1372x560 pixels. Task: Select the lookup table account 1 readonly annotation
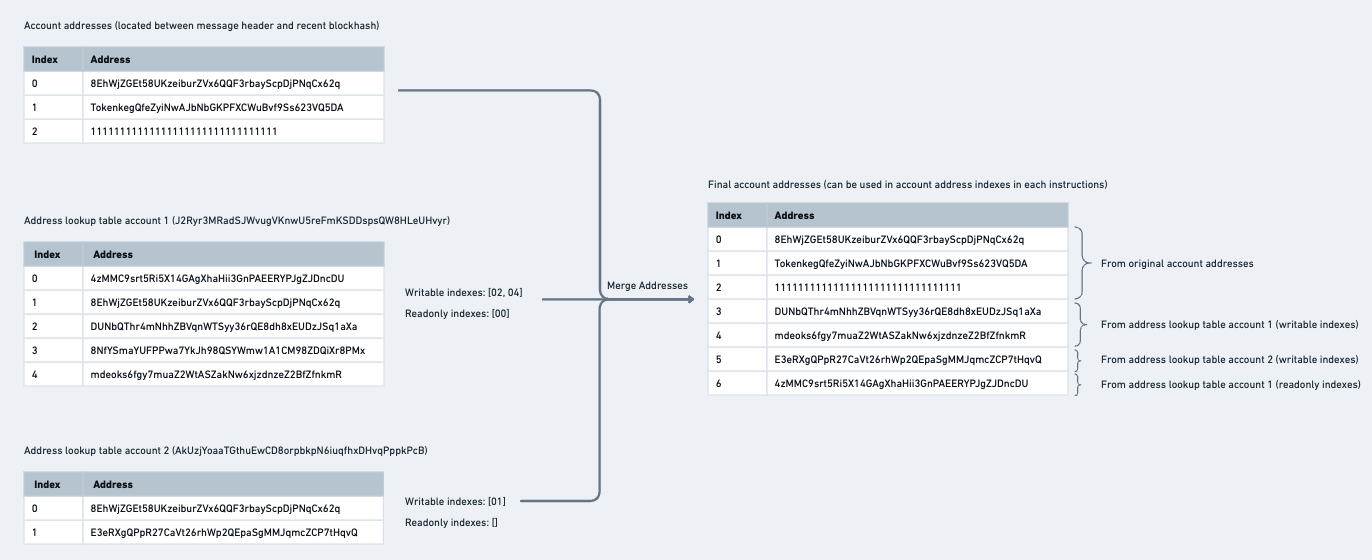1230,384
